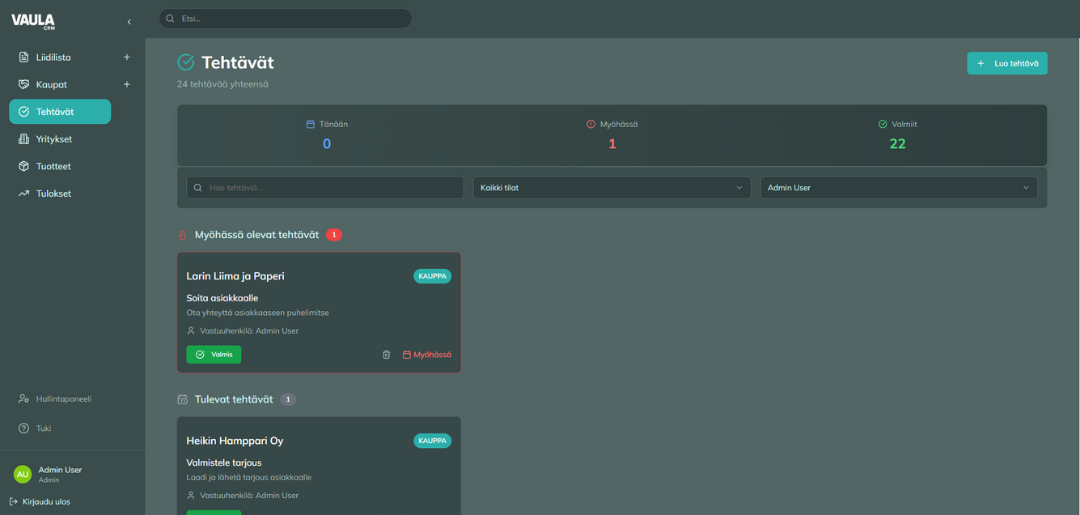The height and width of the screenshot is (515, 1080).
Task: Click the Kirjaudu ulos logout icon
Action: point(13,501)
